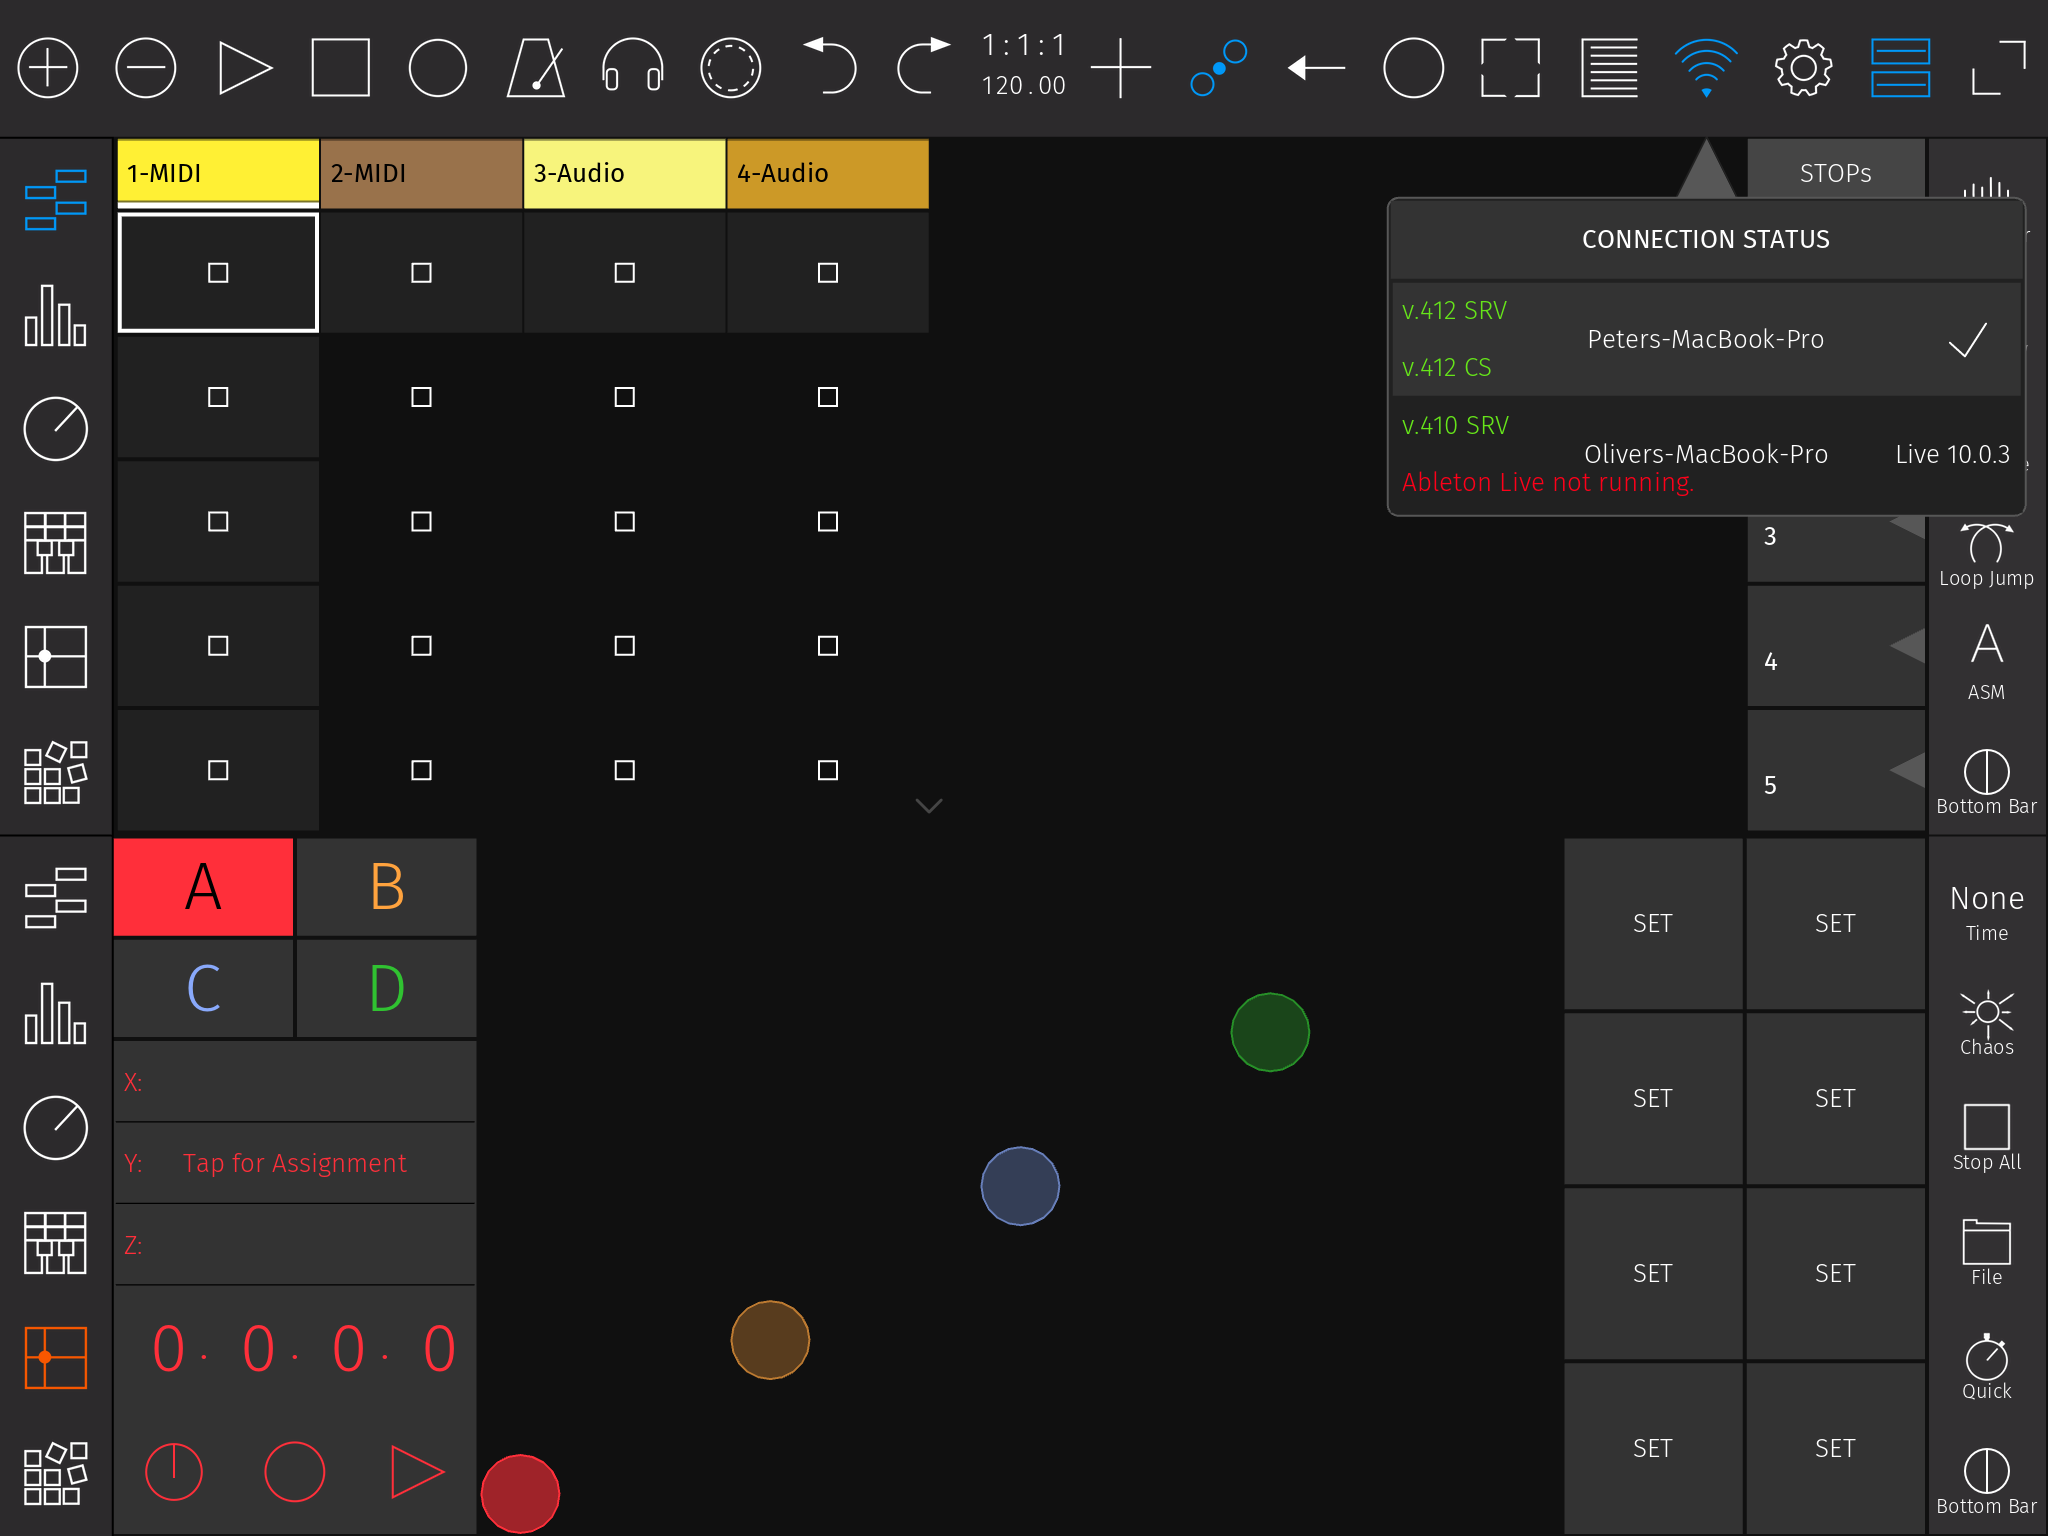Select the green ball on the XY pad

tap(1270, 1033)
